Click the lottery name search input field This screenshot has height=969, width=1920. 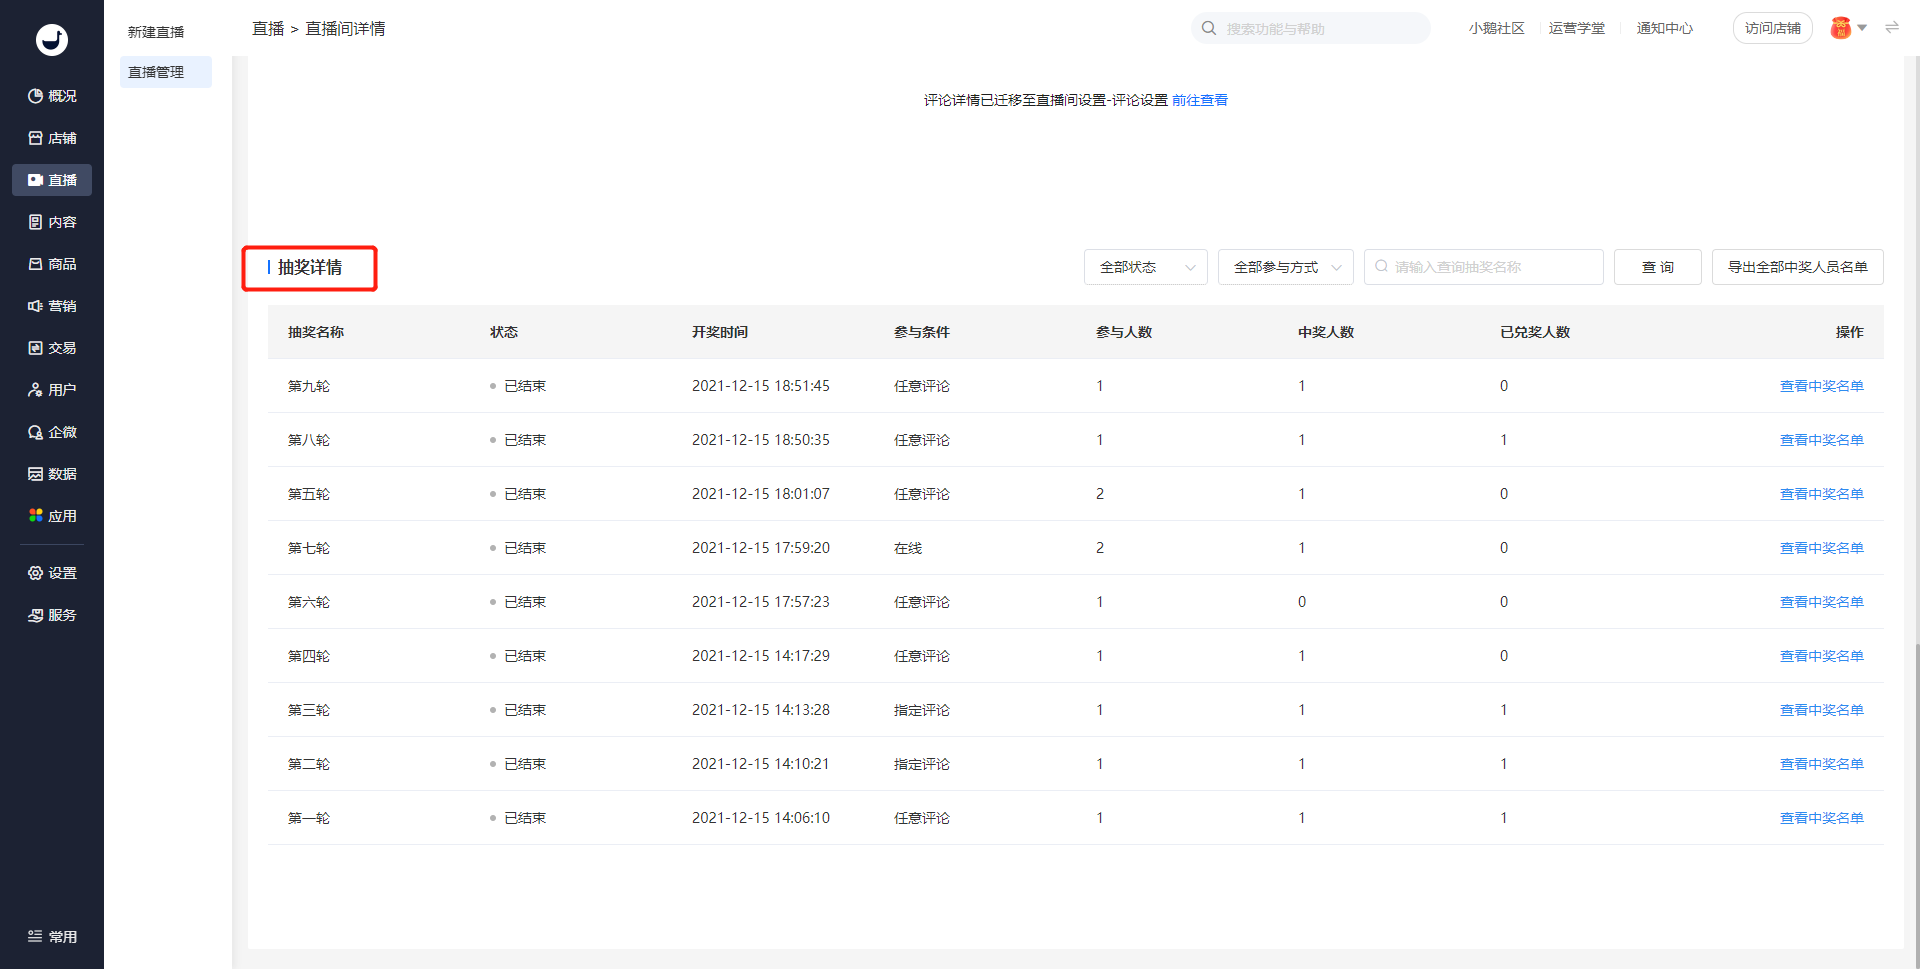coord(1490,267)
